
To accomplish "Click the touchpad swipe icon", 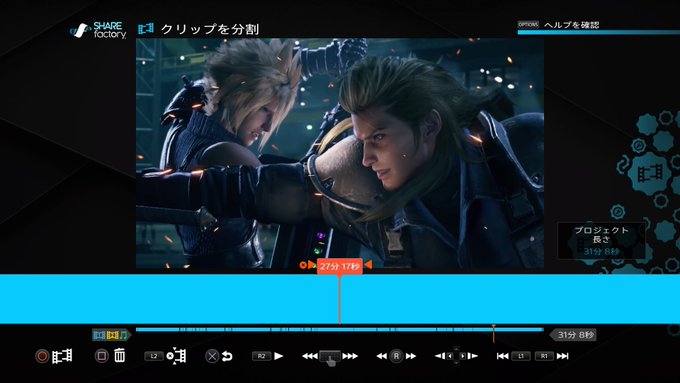I will pos(330,357).
